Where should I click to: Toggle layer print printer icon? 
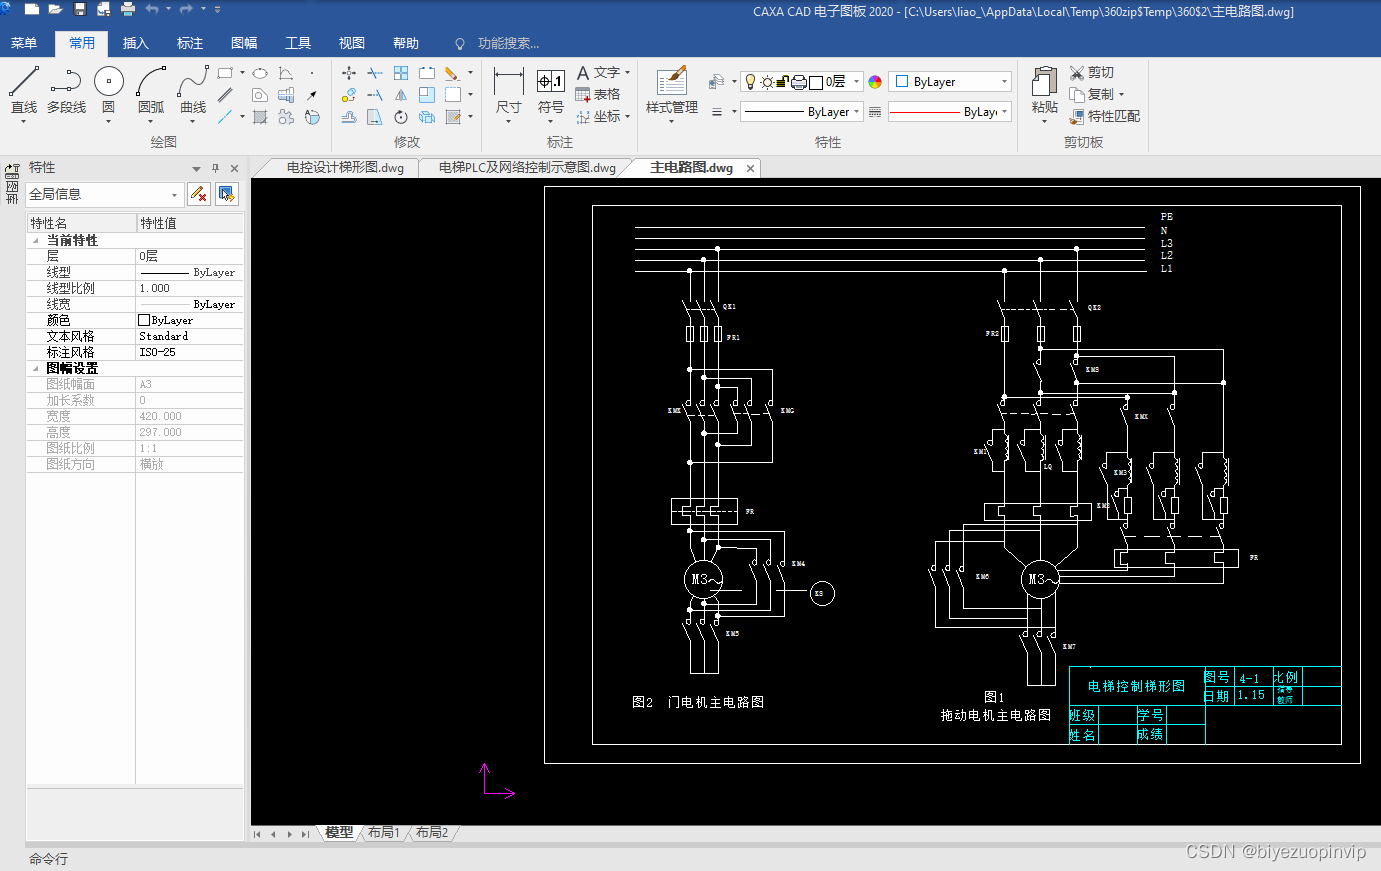(798, 82)
